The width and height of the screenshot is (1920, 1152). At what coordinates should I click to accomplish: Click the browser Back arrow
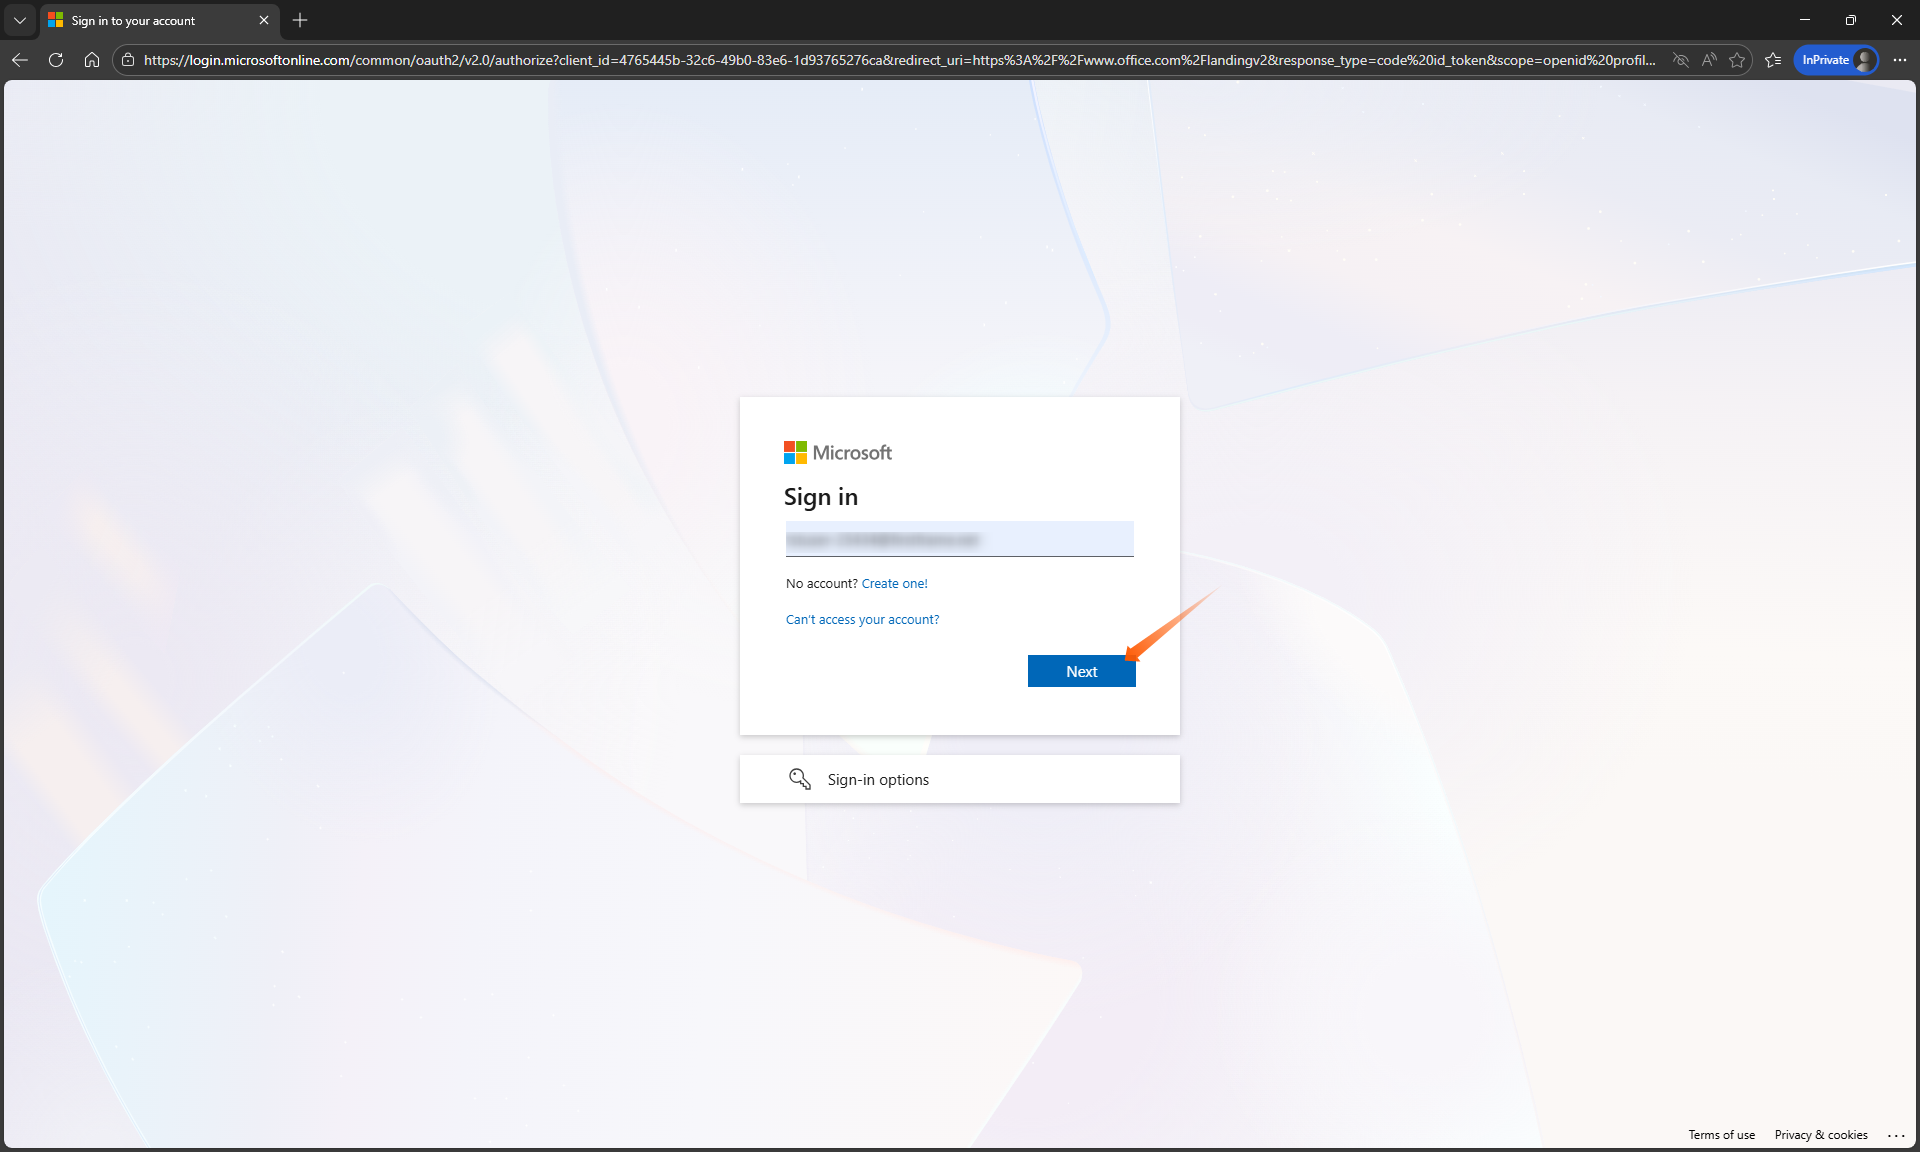pyautogui.click(x=20, y=60)
